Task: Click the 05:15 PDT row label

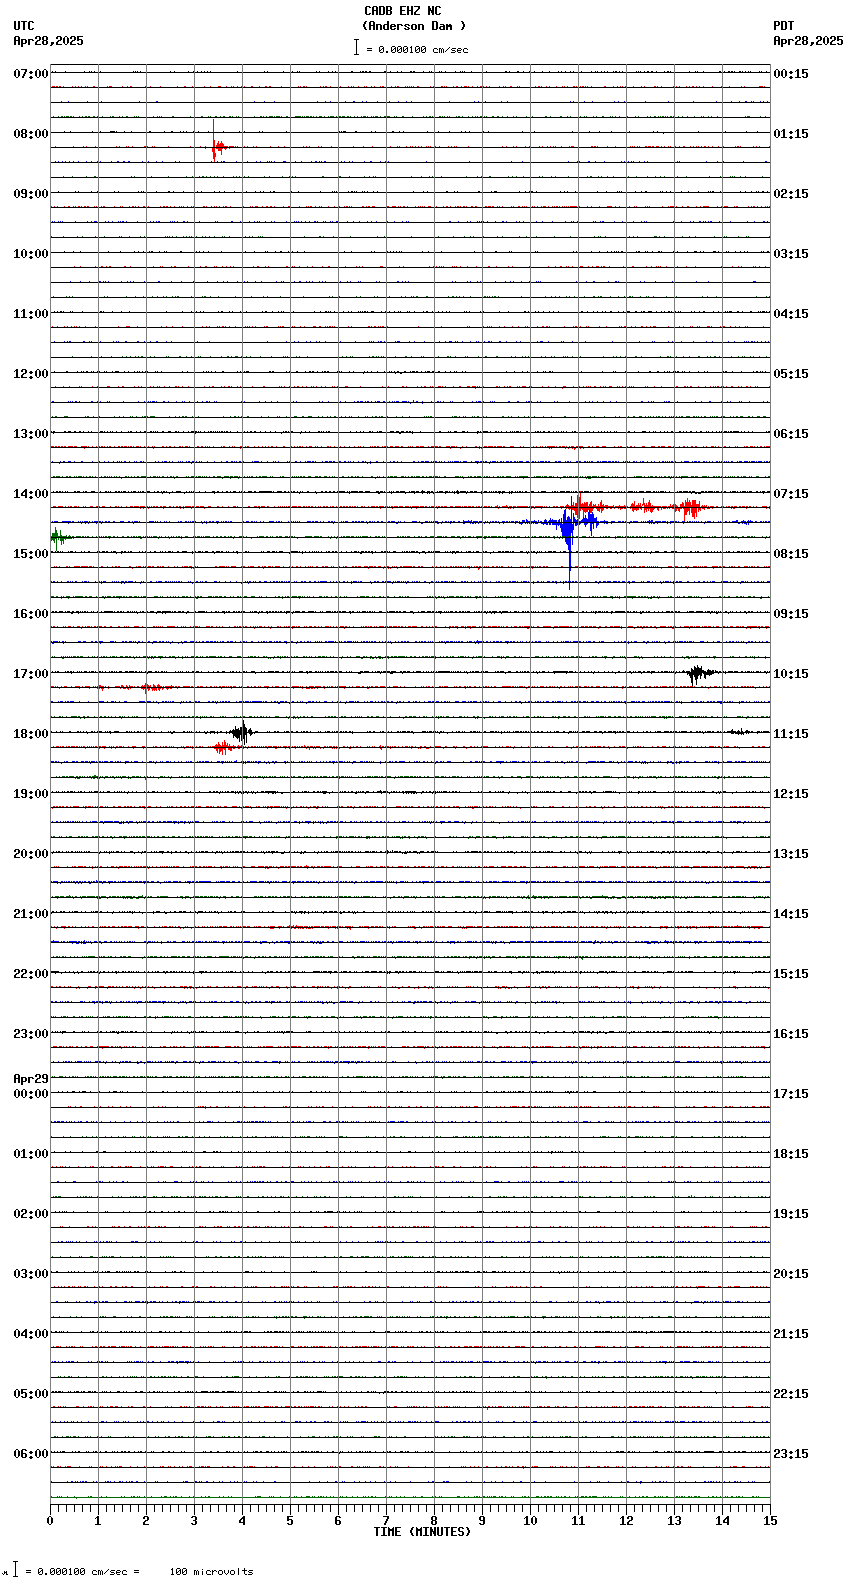Action: tap(791, 374)
